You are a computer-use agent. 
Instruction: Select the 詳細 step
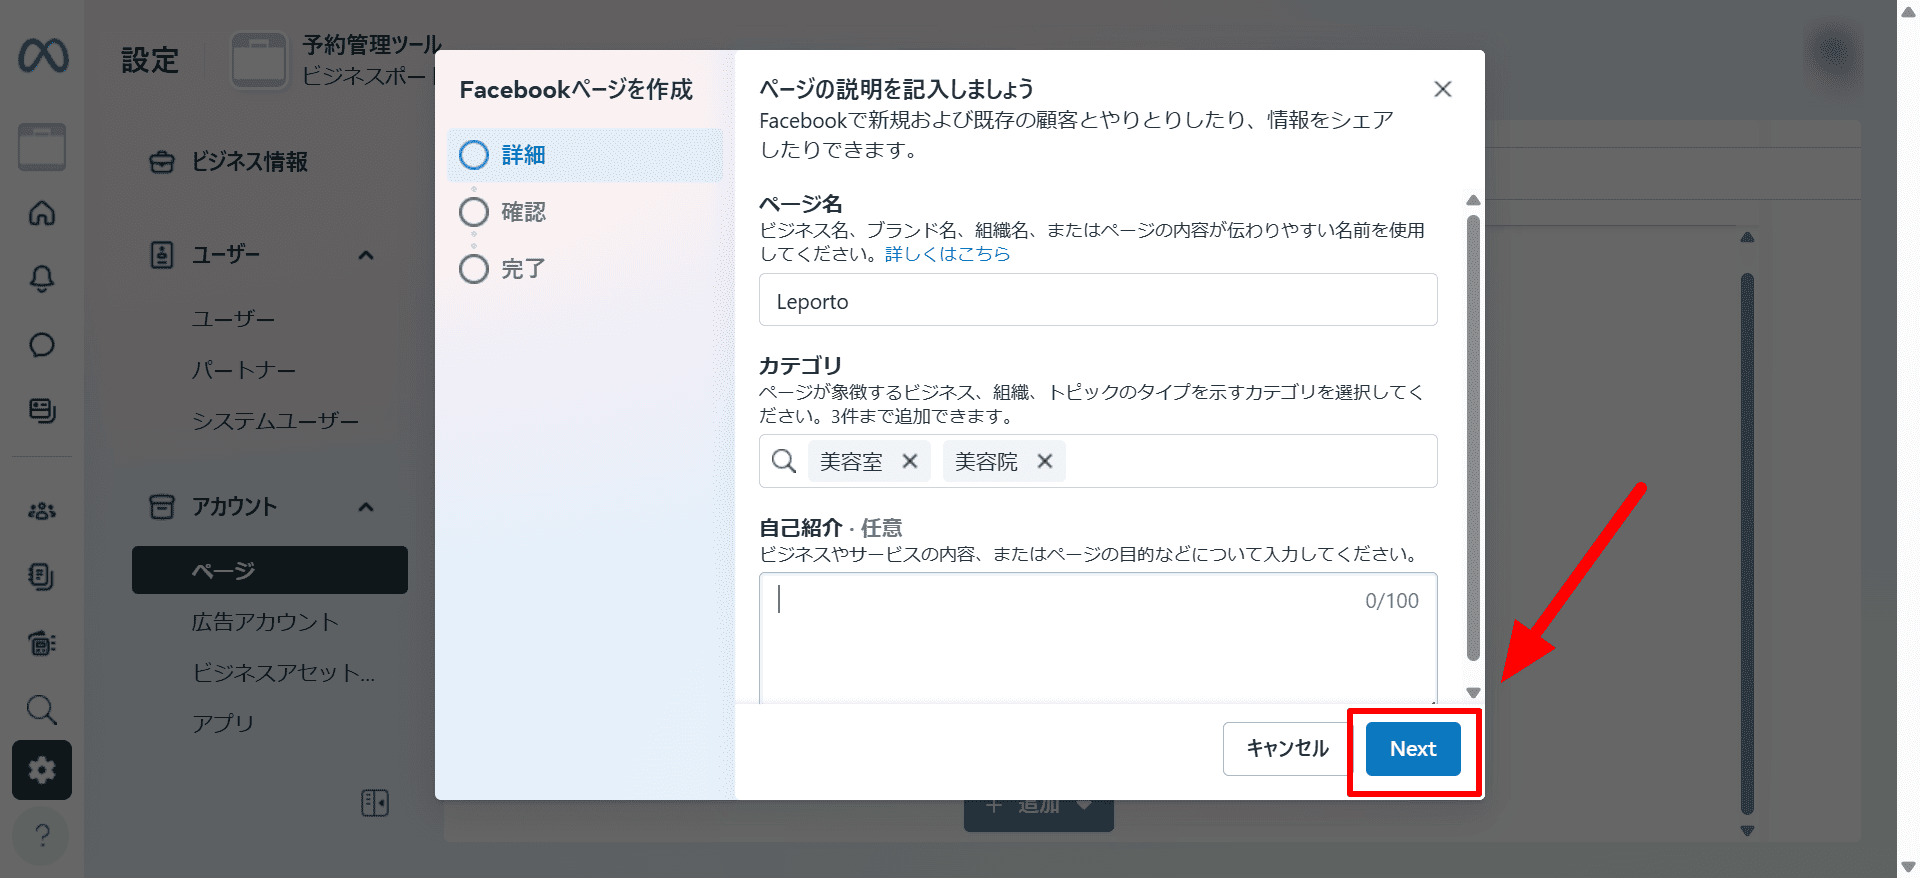[x=585, y=155]
